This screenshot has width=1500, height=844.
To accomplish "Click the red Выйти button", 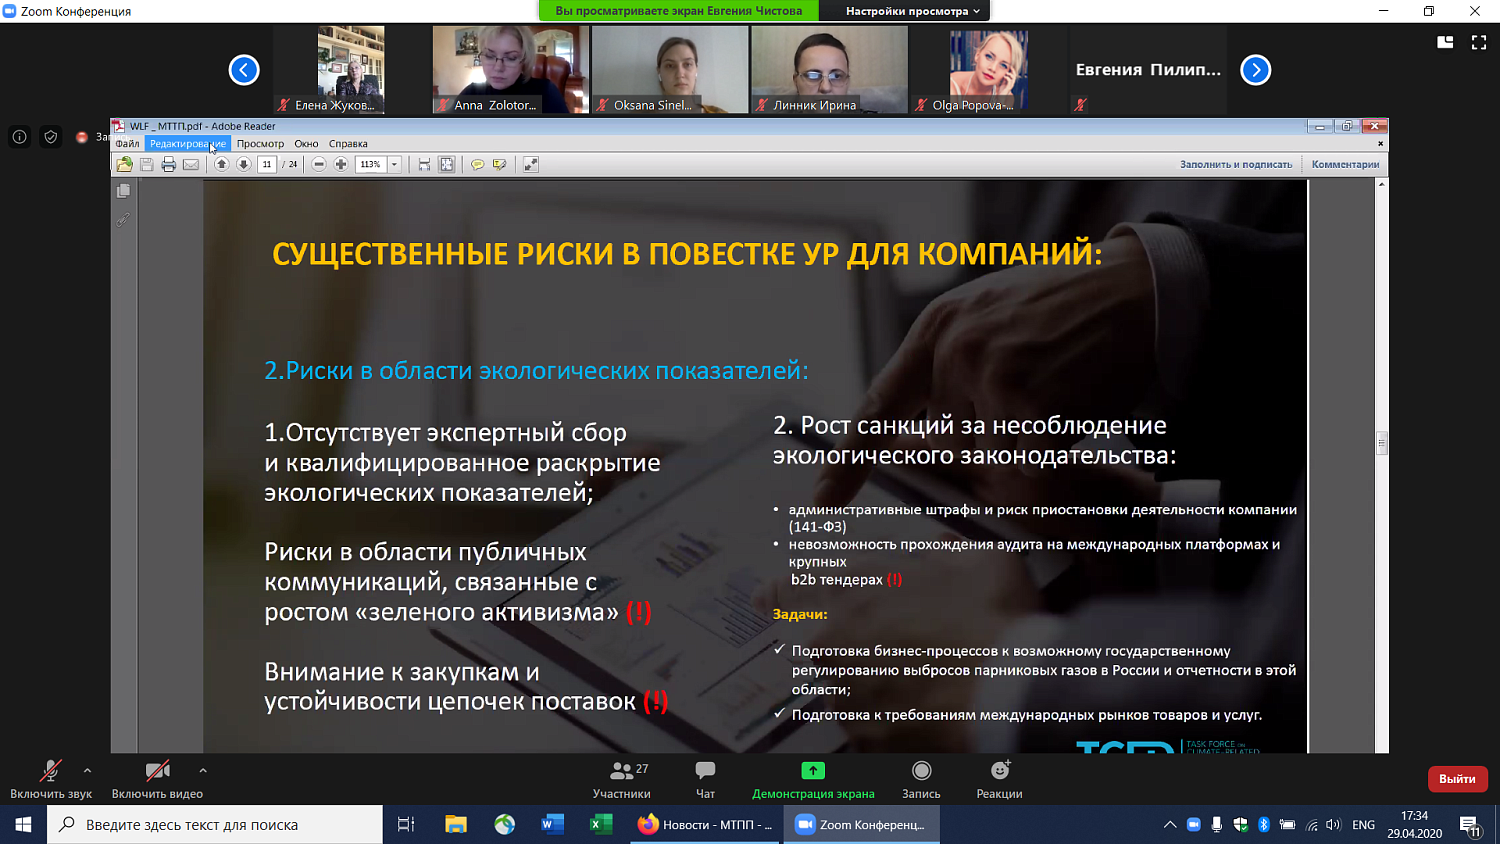I will point(1457,779).
